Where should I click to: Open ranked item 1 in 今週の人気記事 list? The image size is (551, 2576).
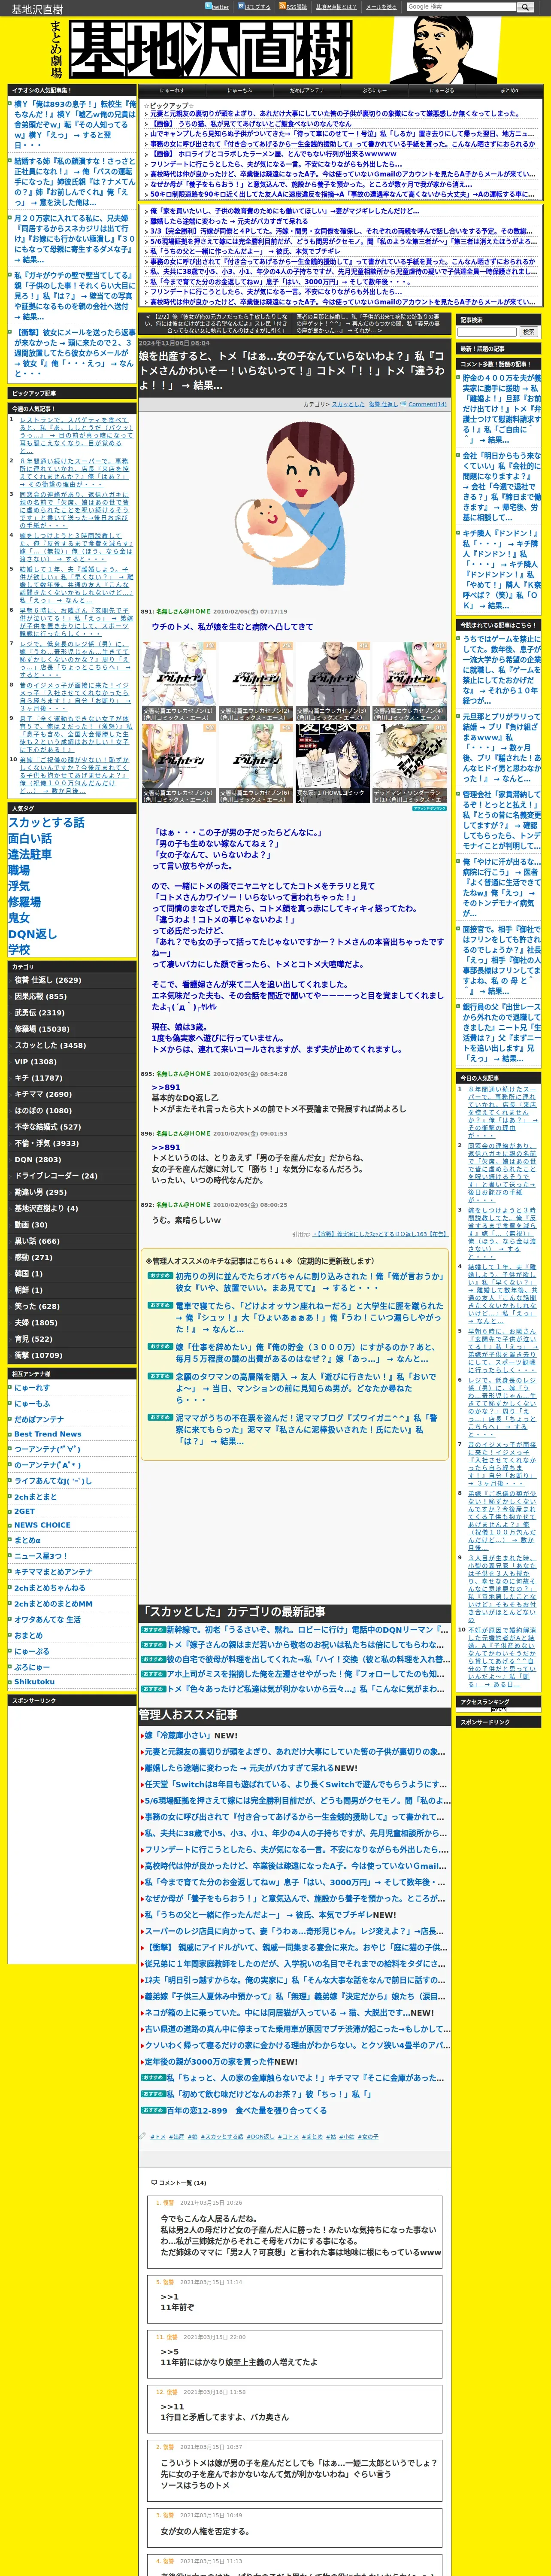click(76, 435)
